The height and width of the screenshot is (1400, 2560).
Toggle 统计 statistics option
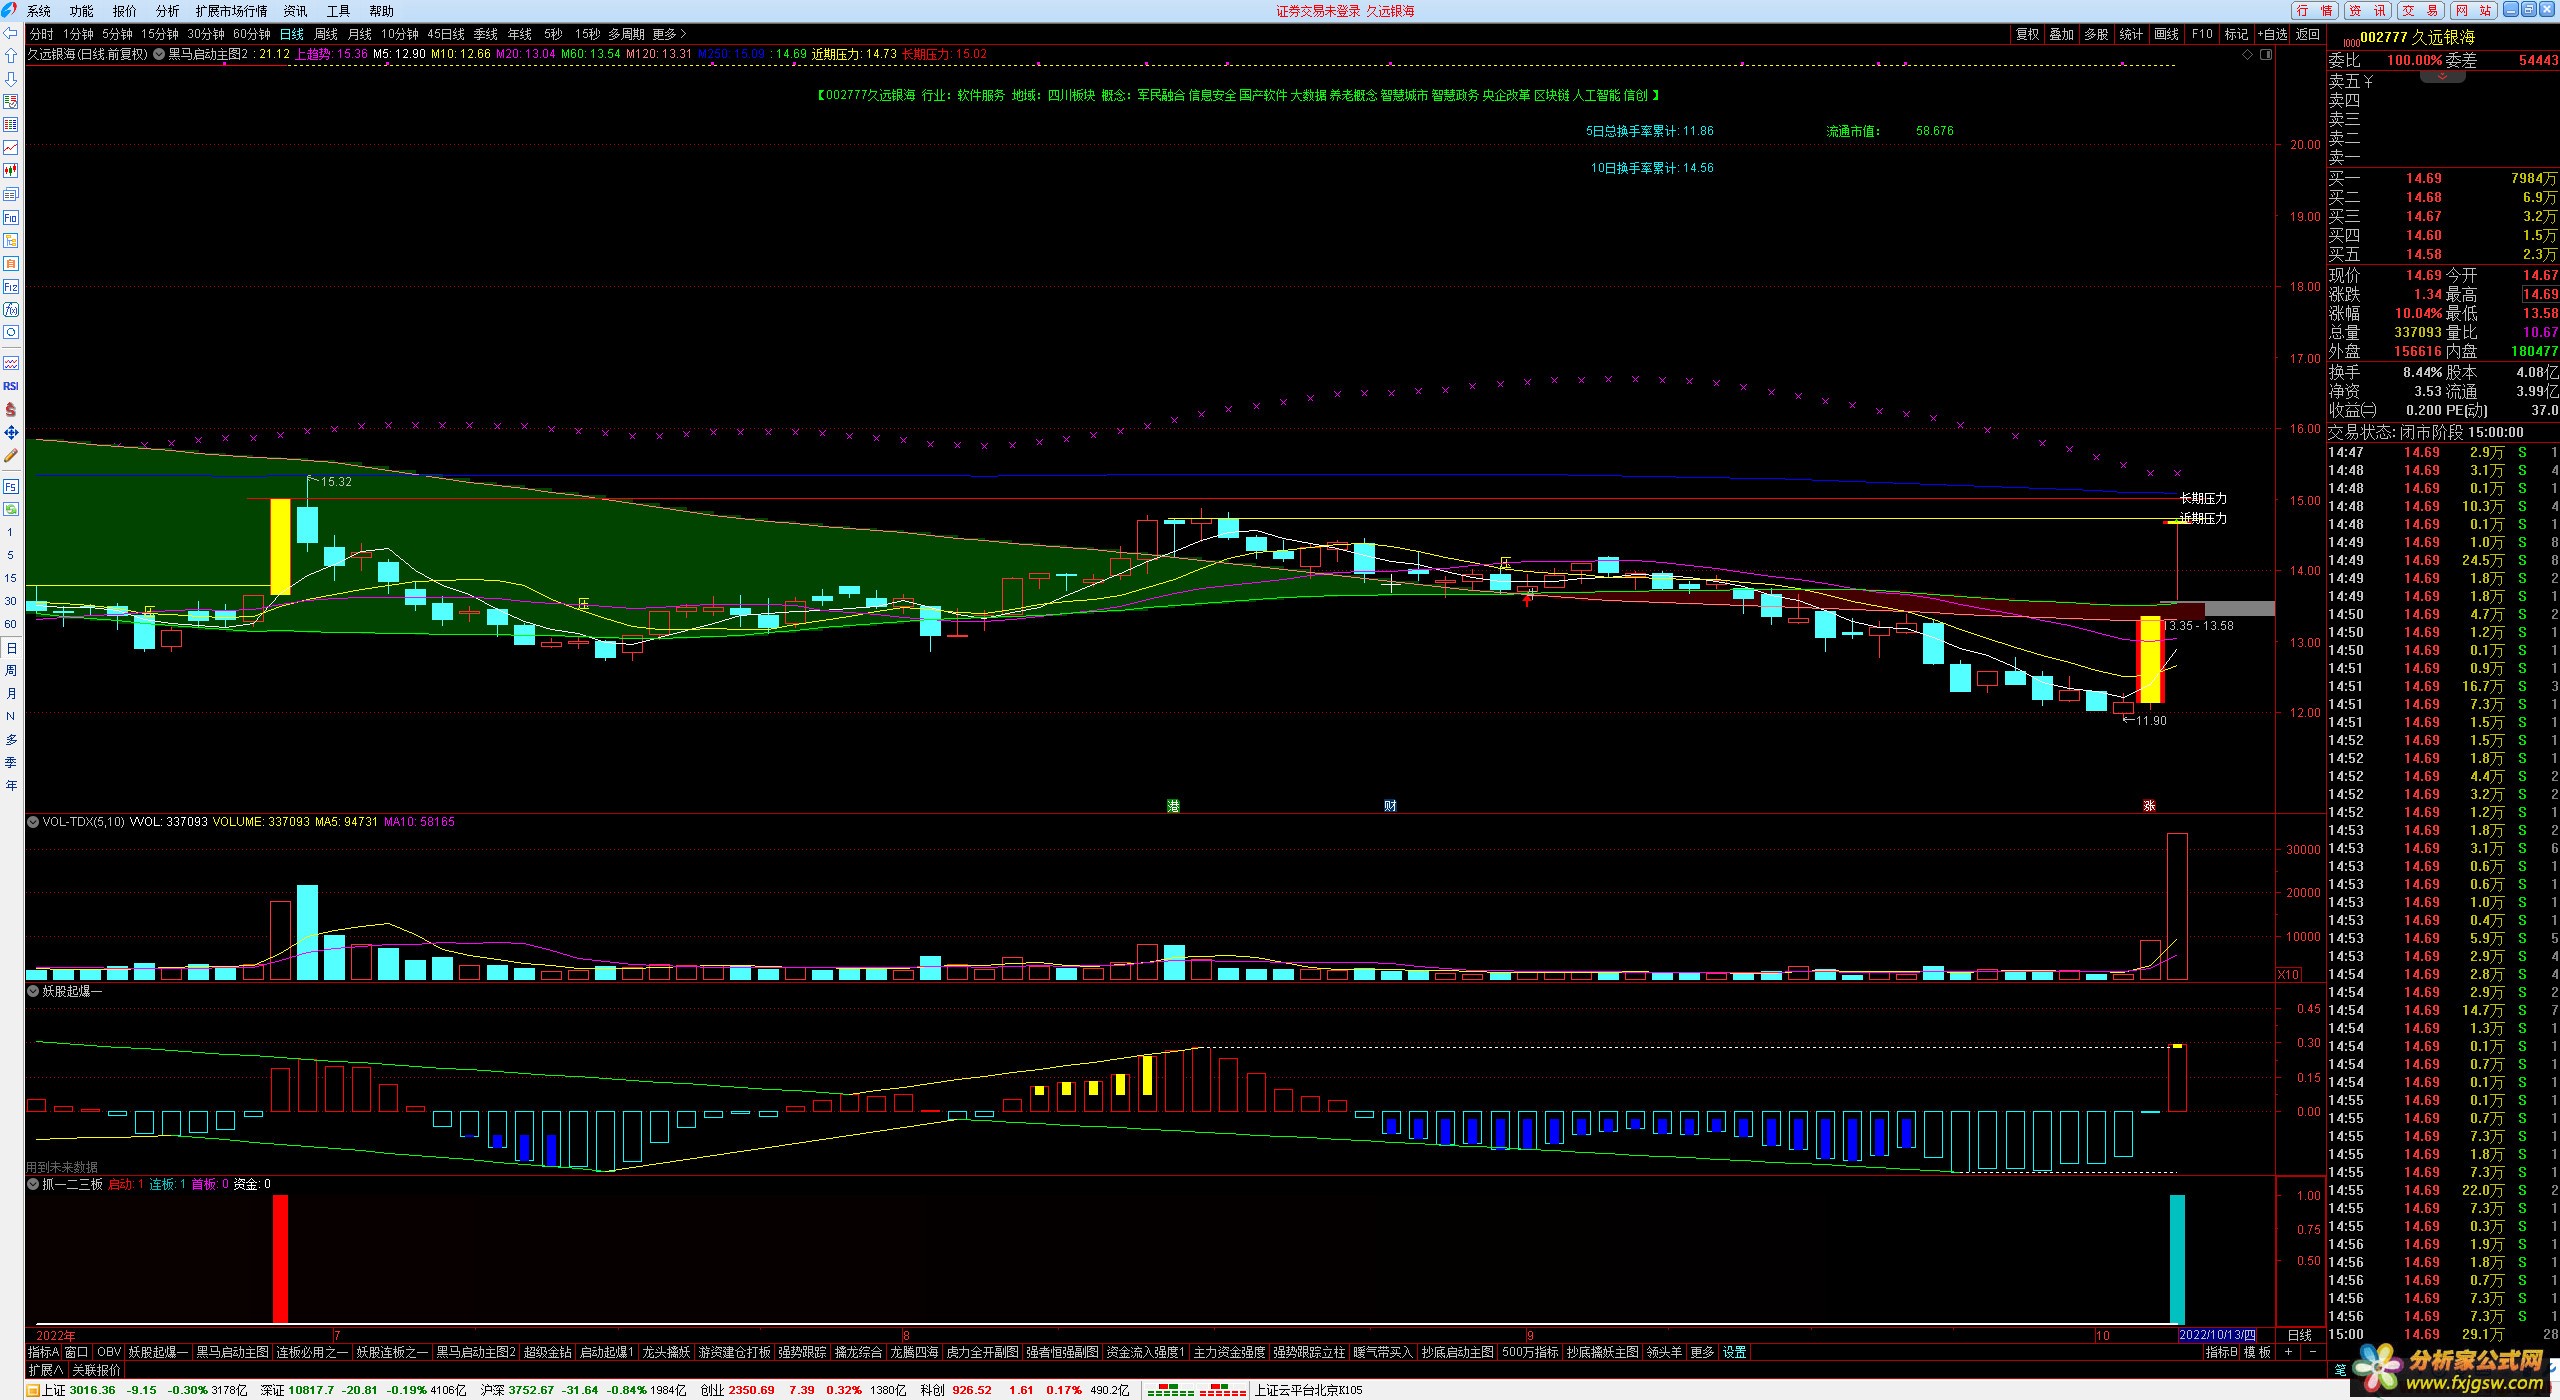pyautogui.click(x=2132, y=34)
